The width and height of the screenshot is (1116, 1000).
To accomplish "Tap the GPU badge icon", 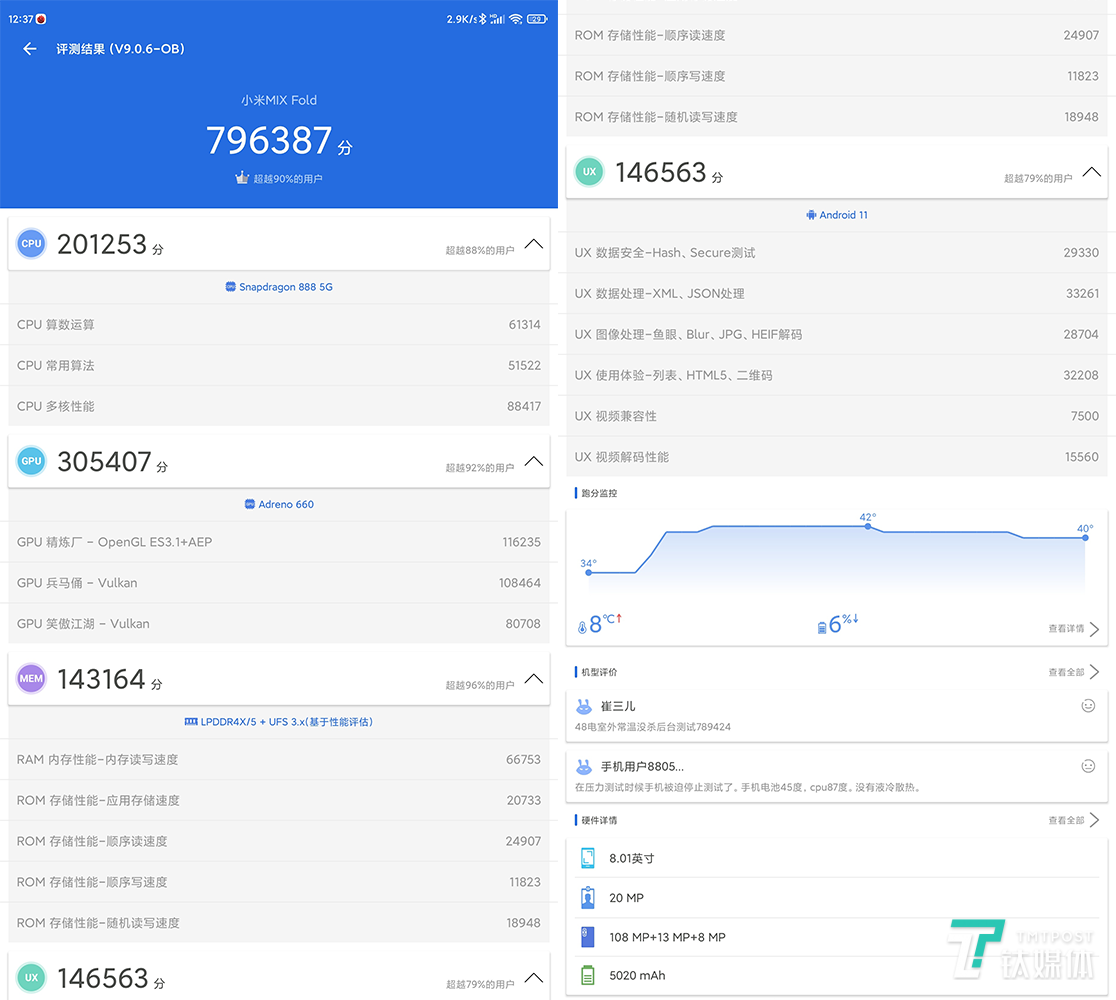I will tap(31, 460).
